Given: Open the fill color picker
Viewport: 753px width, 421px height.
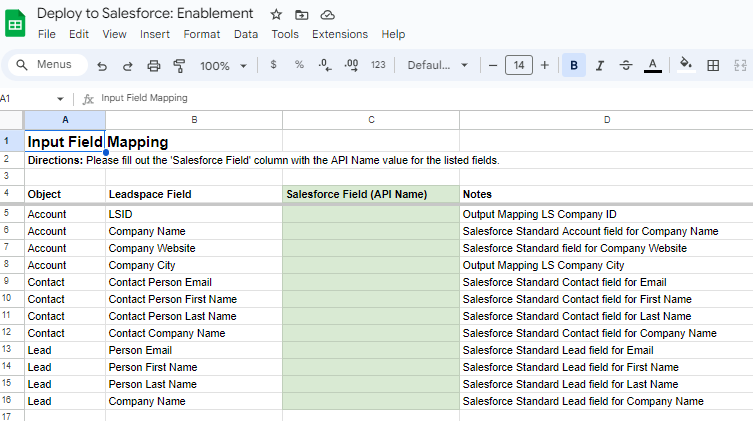Looking at the screenshot, I should (686, 64).
